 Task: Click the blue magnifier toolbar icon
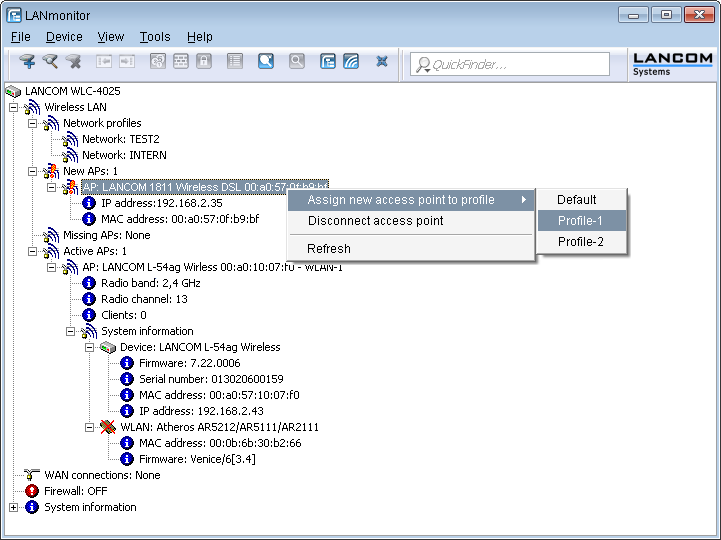[266, 62]
